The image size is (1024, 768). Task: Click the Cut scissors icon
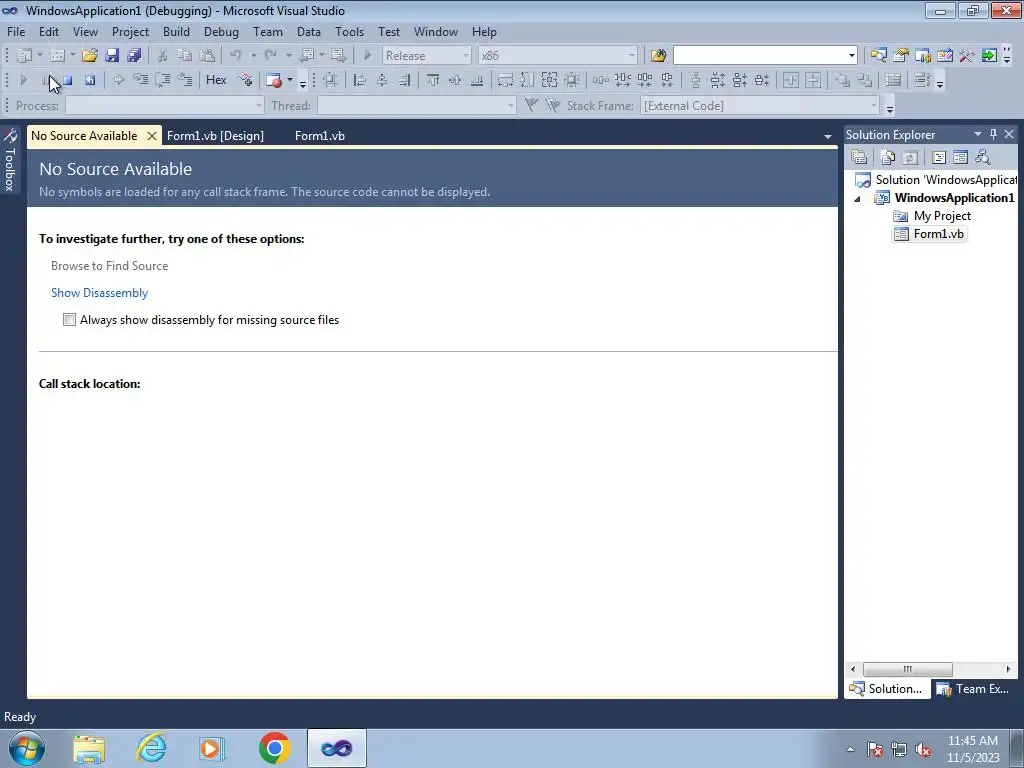point(163,56)
